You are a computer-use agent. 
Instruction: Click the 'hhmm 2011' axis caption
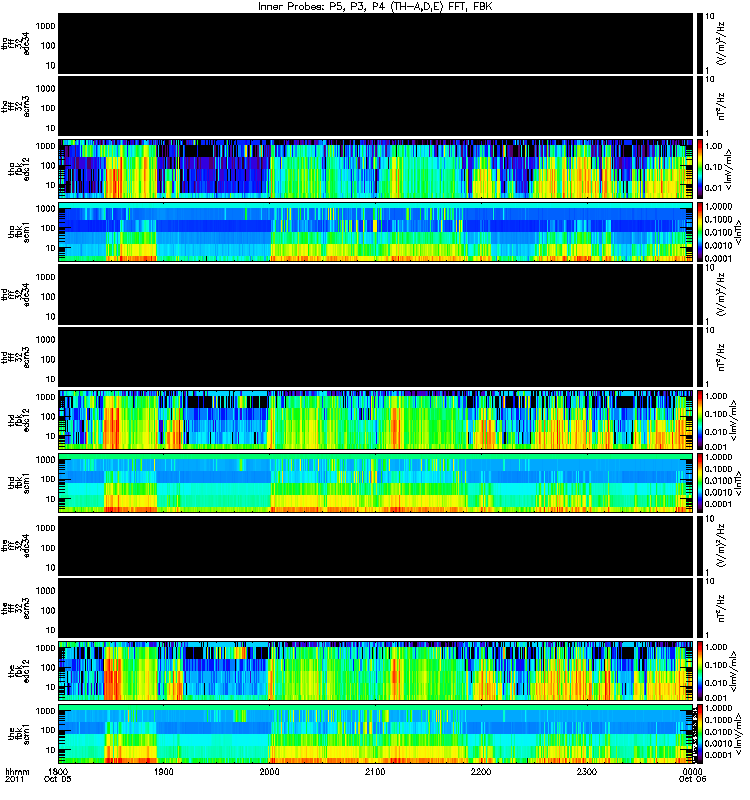tap(17, 776)
